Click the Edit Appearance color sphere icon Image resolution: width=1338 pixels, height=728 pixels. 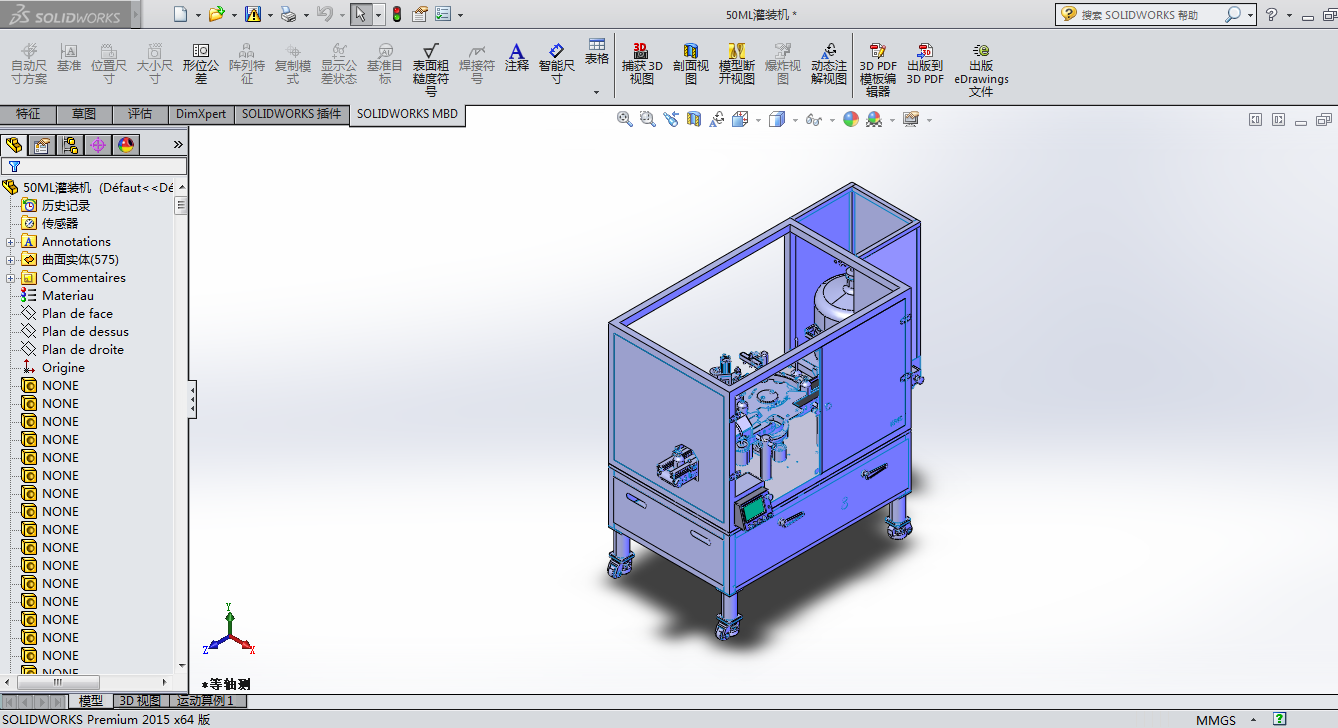[851, 119]
